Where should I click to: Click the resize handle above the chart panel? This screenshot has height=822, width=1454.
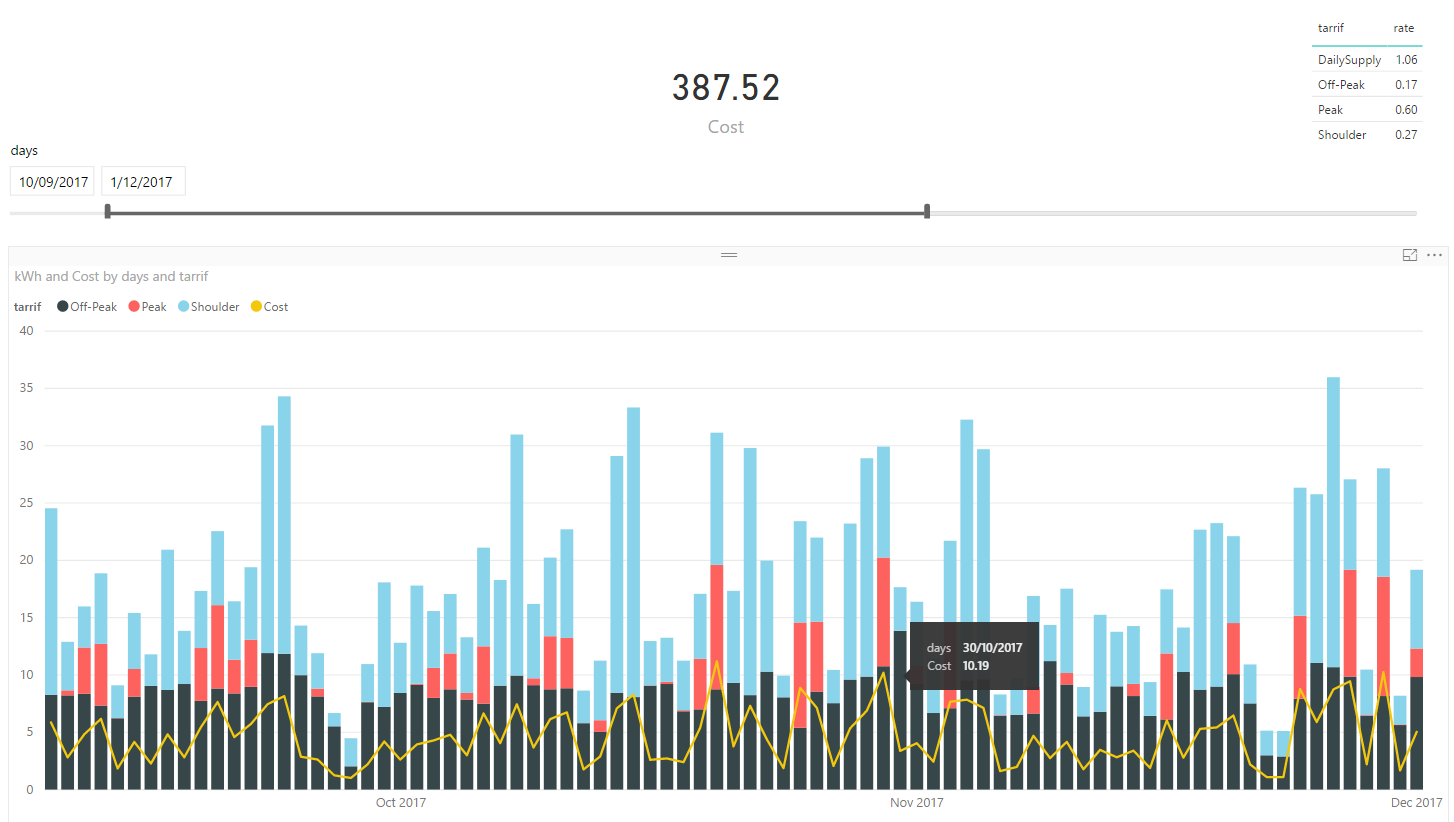[728, 255]
